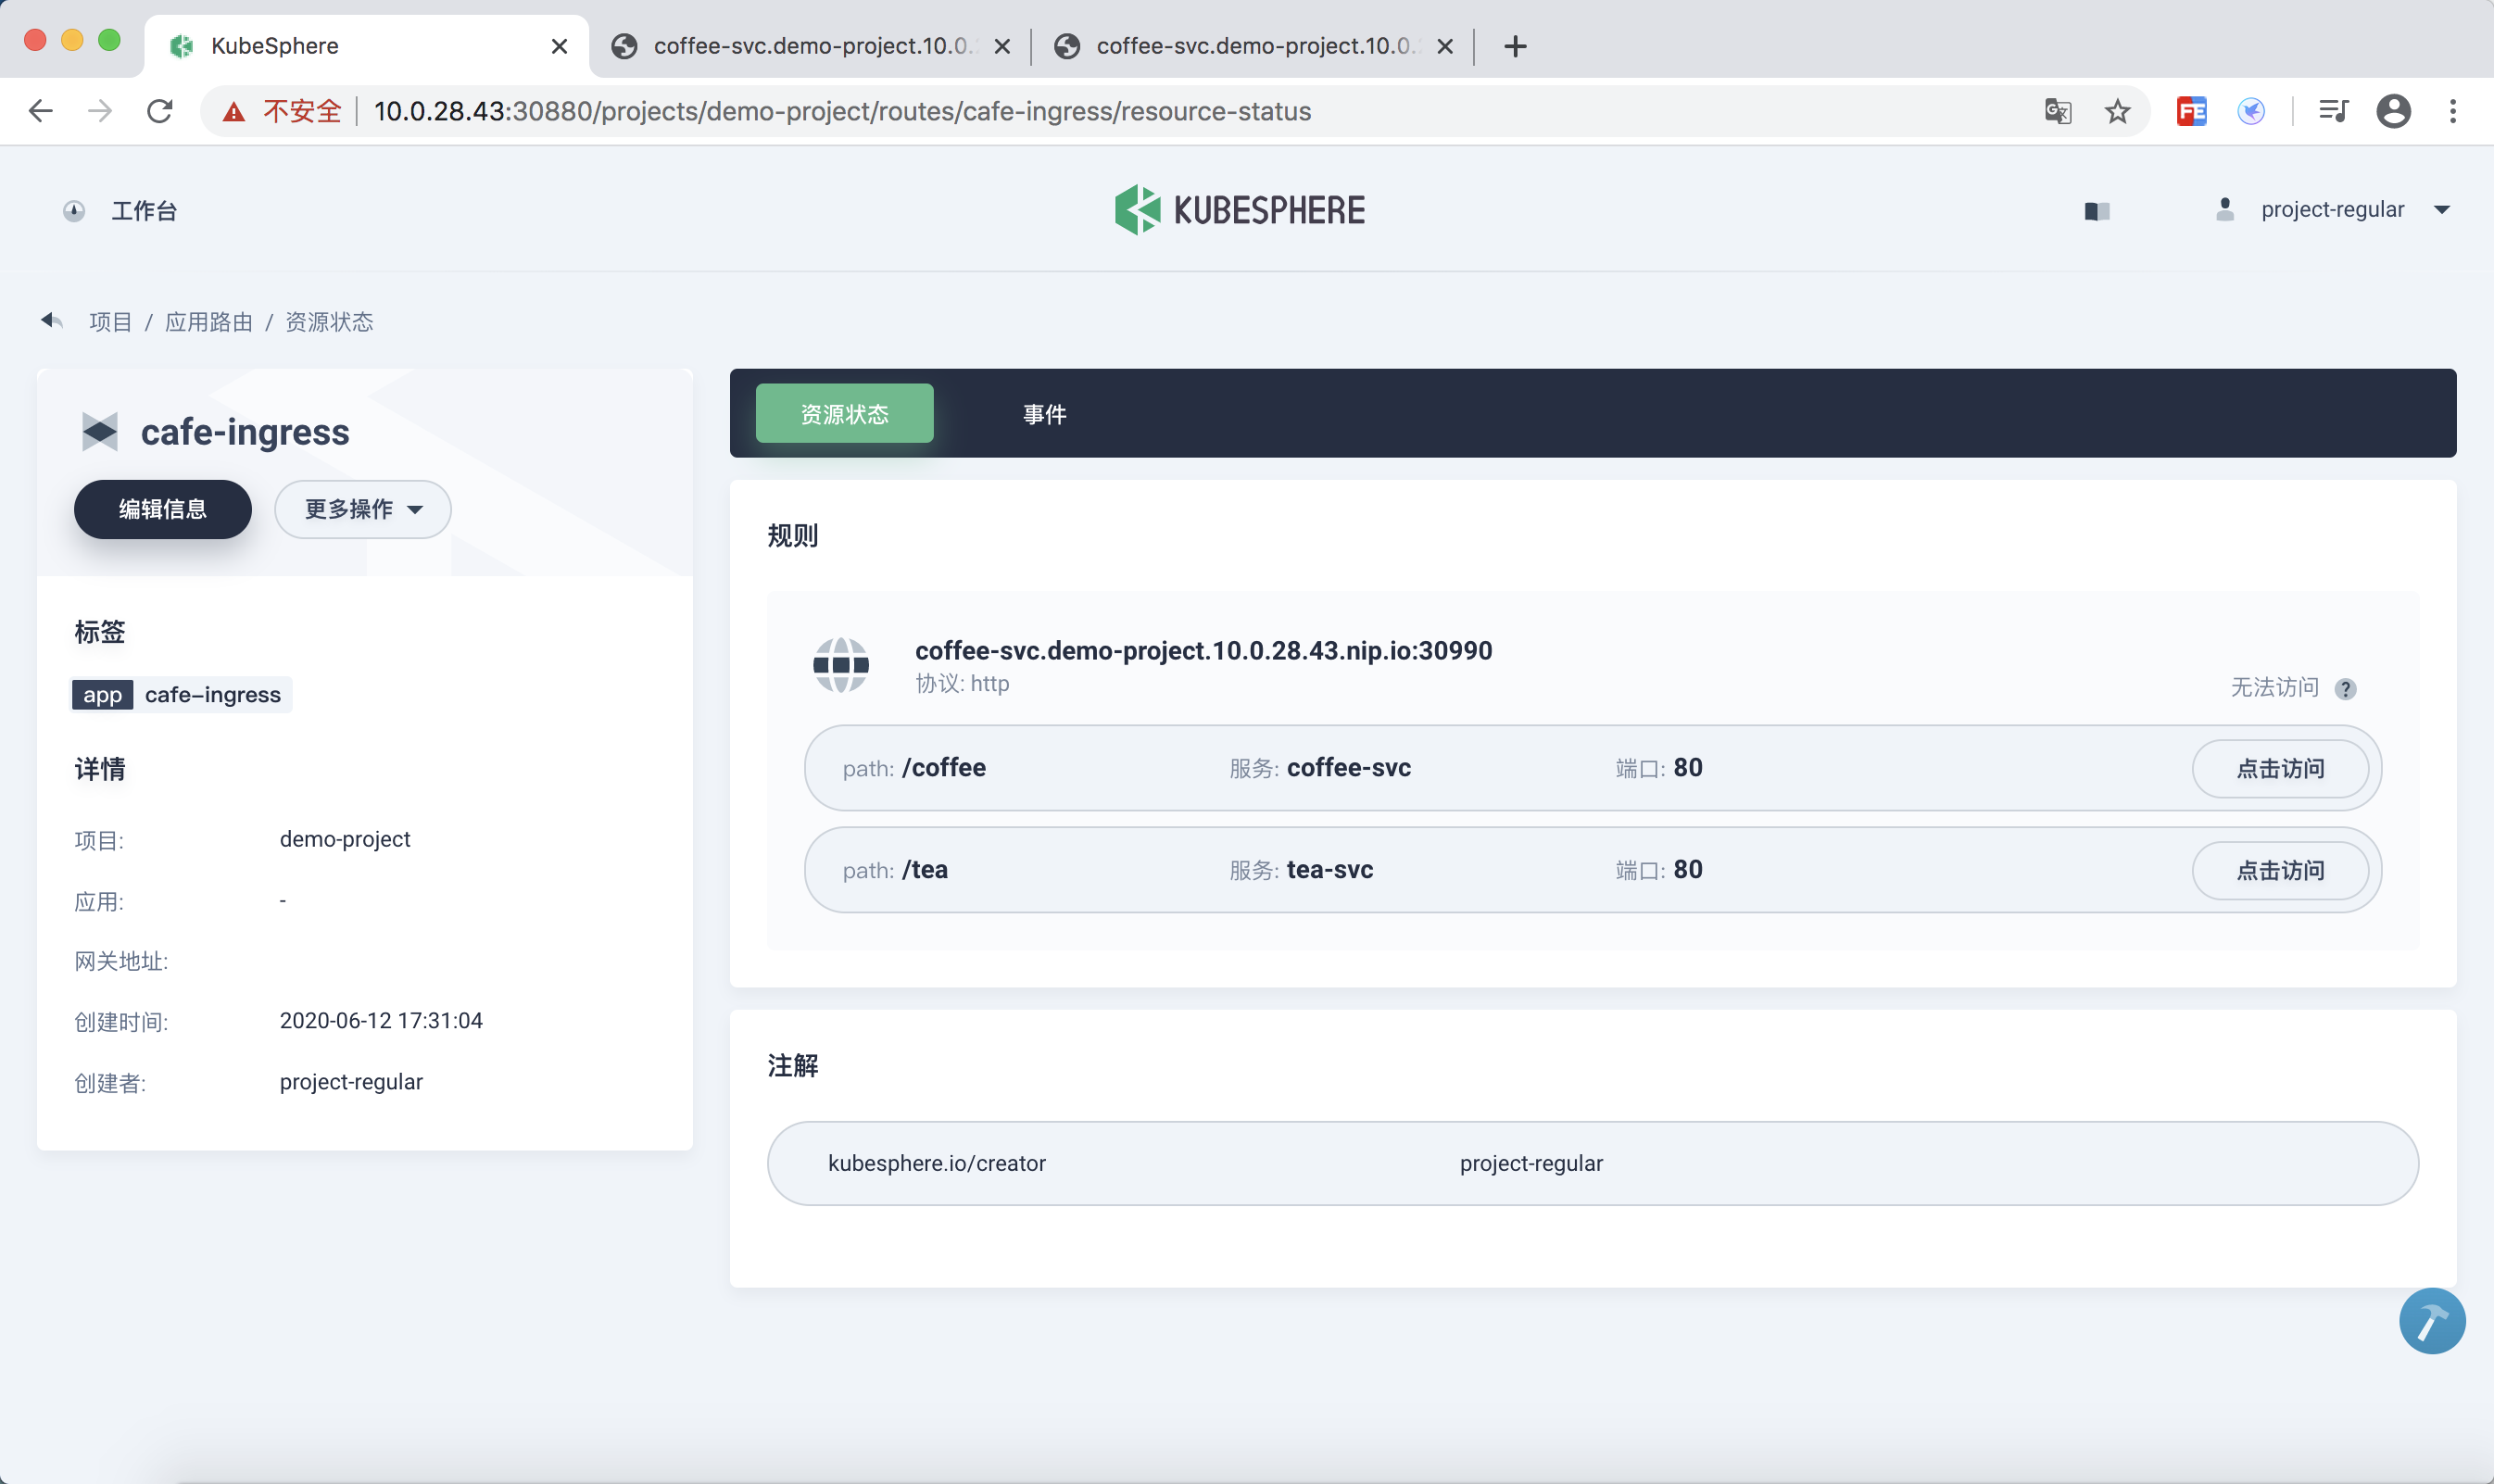The image size is (2494, 1484).
Task: Bookmark this page with the star icon
Action: point(2117,111)
